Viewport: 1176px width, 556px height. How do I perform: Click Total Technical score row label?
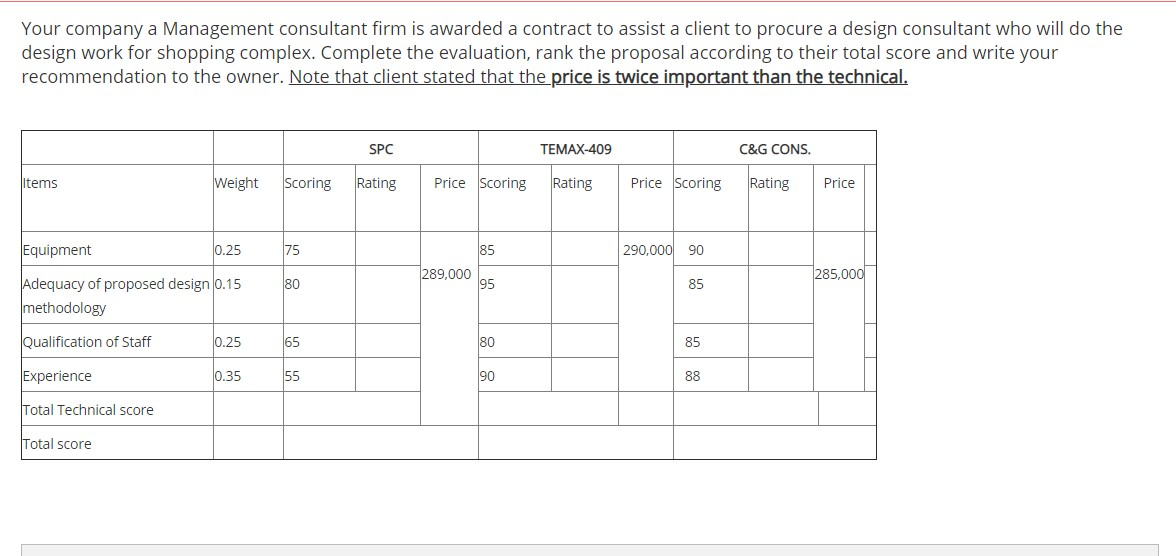pyautogui.click(x=88, y=410)
